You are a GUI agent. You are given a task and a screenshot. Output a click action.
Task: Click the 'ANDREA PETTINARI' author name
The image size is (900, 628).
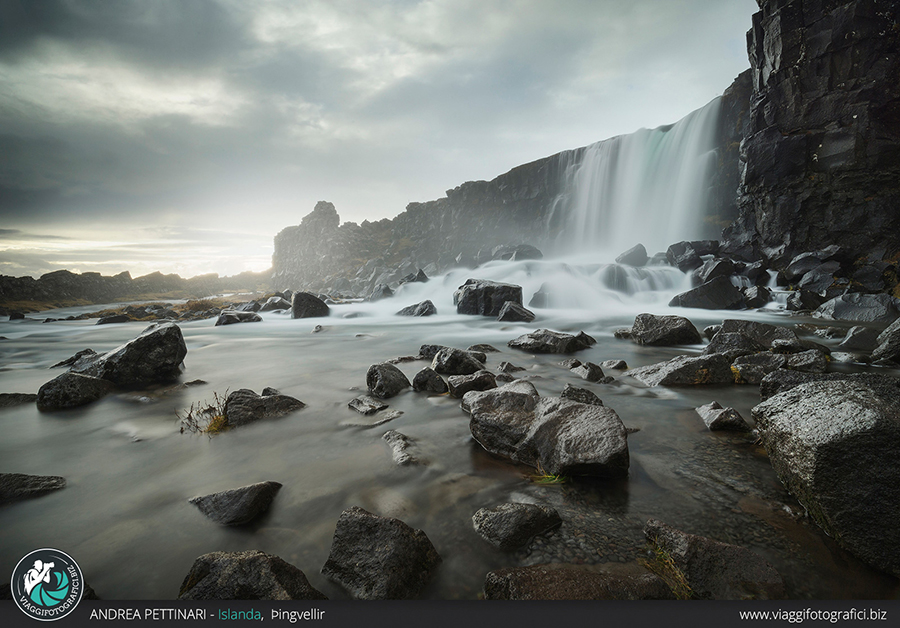coord(148,614)
